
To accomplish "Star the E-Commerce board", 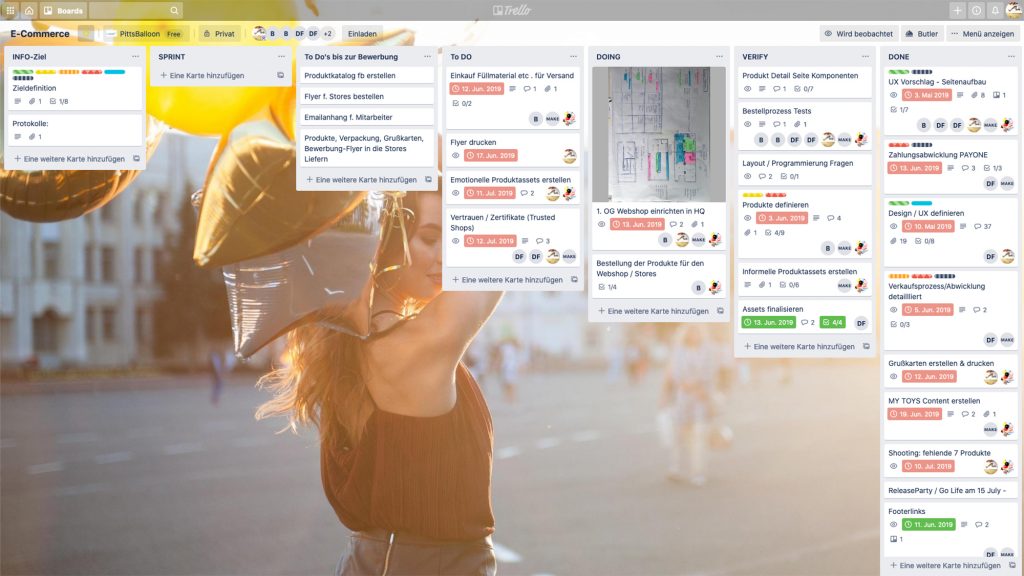I will 86,33.
